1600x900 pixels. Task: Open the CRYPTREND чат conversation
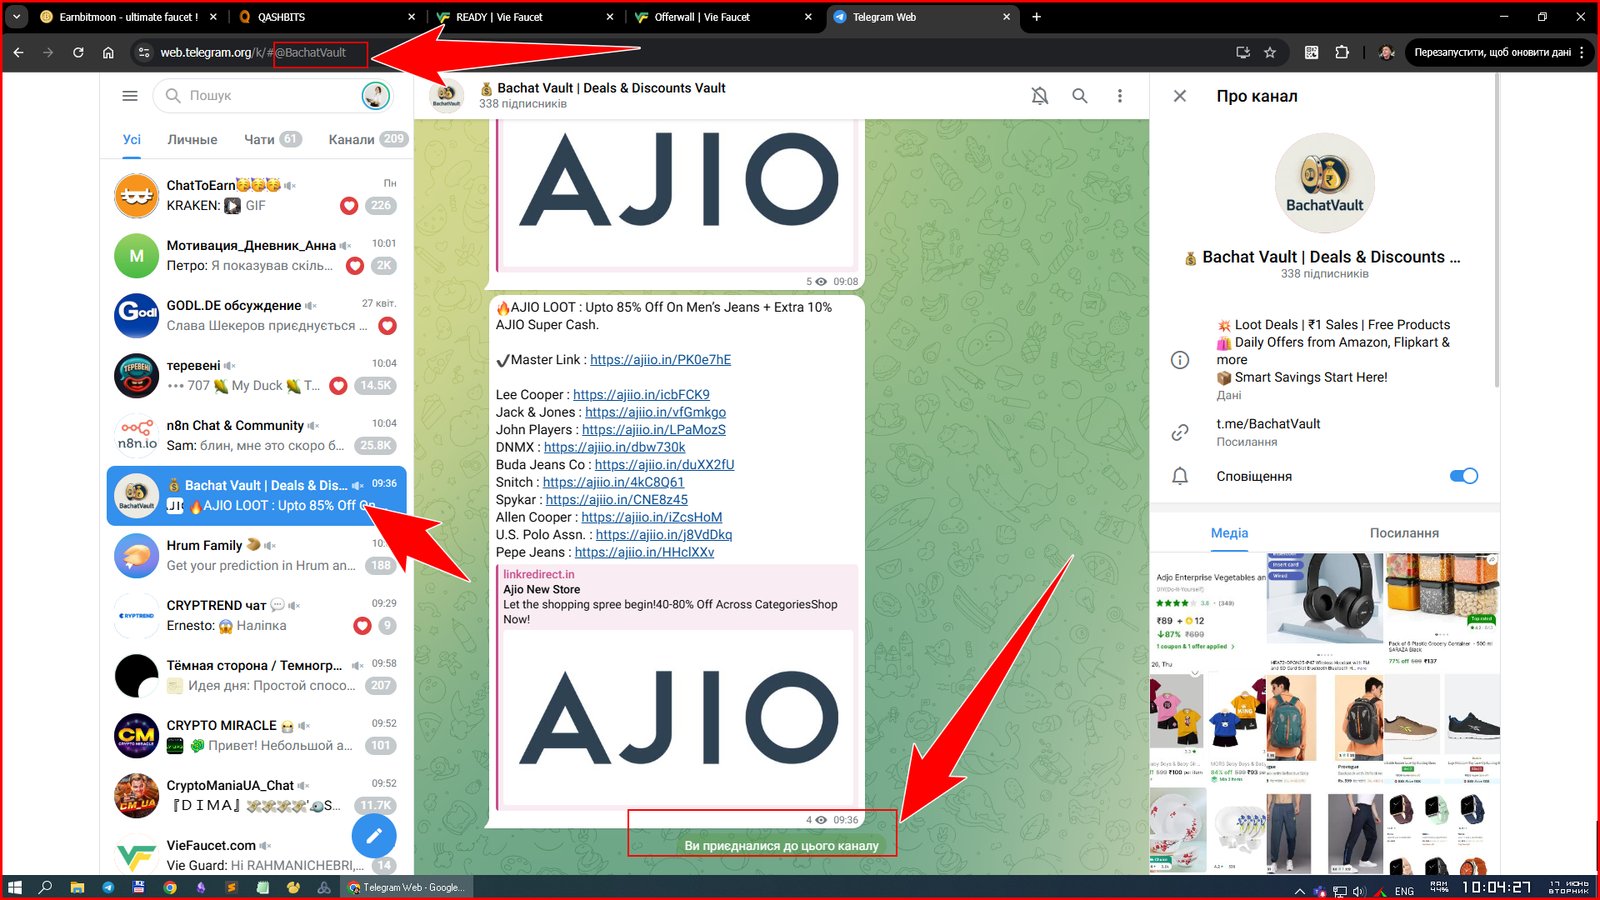(x=256, y=616)
